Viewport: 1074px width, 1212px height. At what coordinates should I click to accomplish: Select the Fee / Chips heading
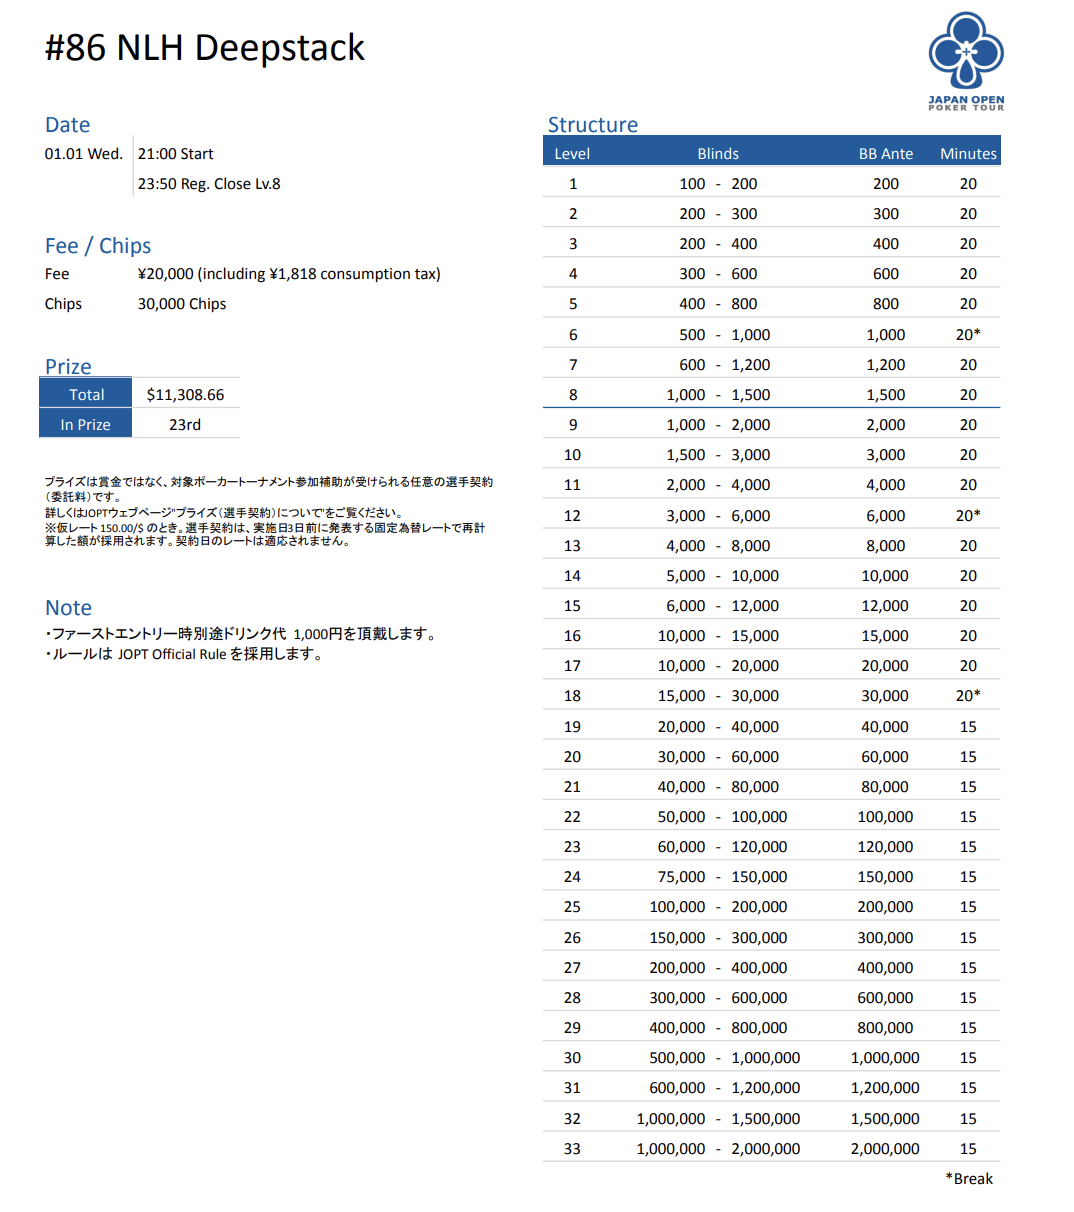click(98, 246)
